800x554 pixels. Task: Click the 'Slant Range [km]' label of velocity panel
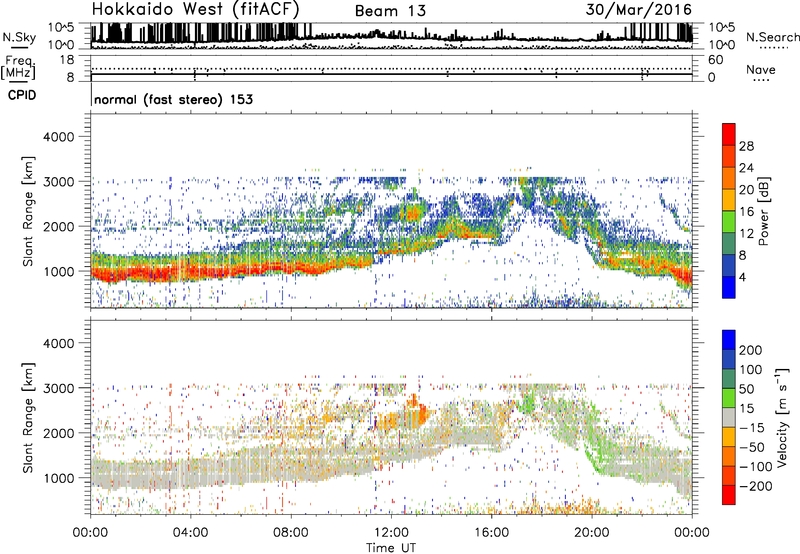(28, 418)
